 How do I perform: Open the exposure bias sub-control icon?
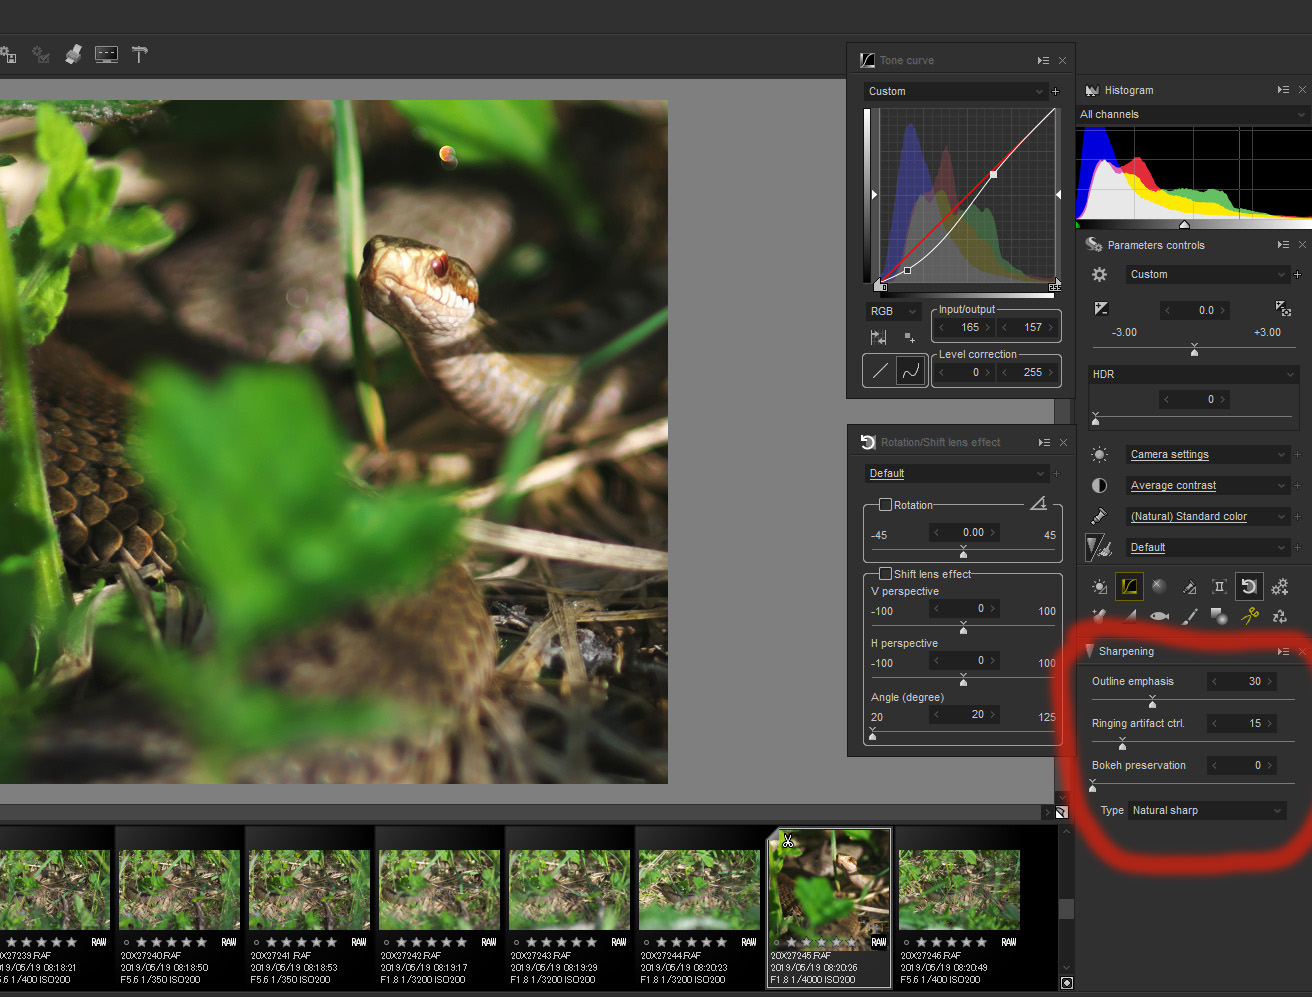1099,587
